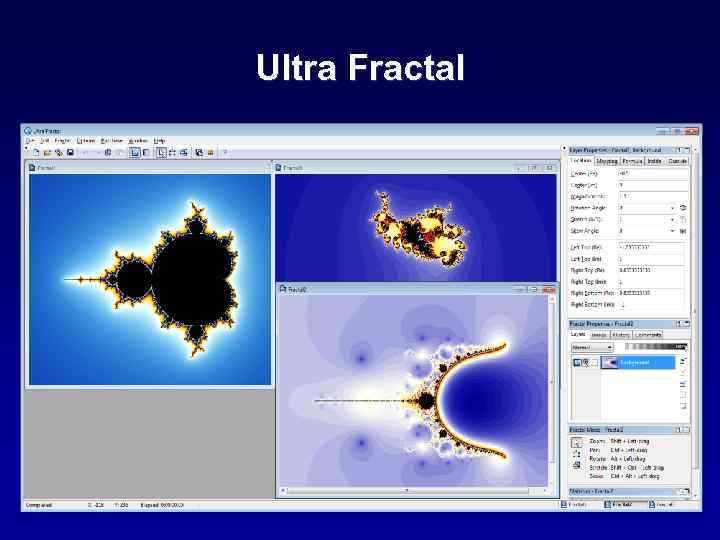Click the boxed Select mode toolbar icon

(161, 152)
